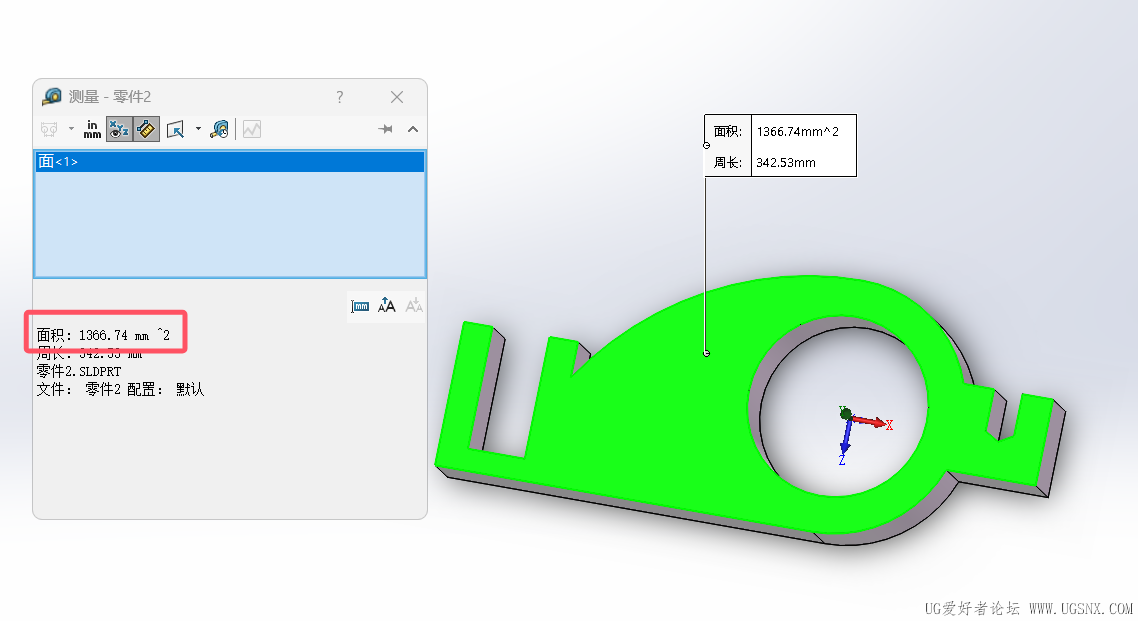Close the 测量 - 零件2 dialog
1138x621 pixels.
point(397,97)
